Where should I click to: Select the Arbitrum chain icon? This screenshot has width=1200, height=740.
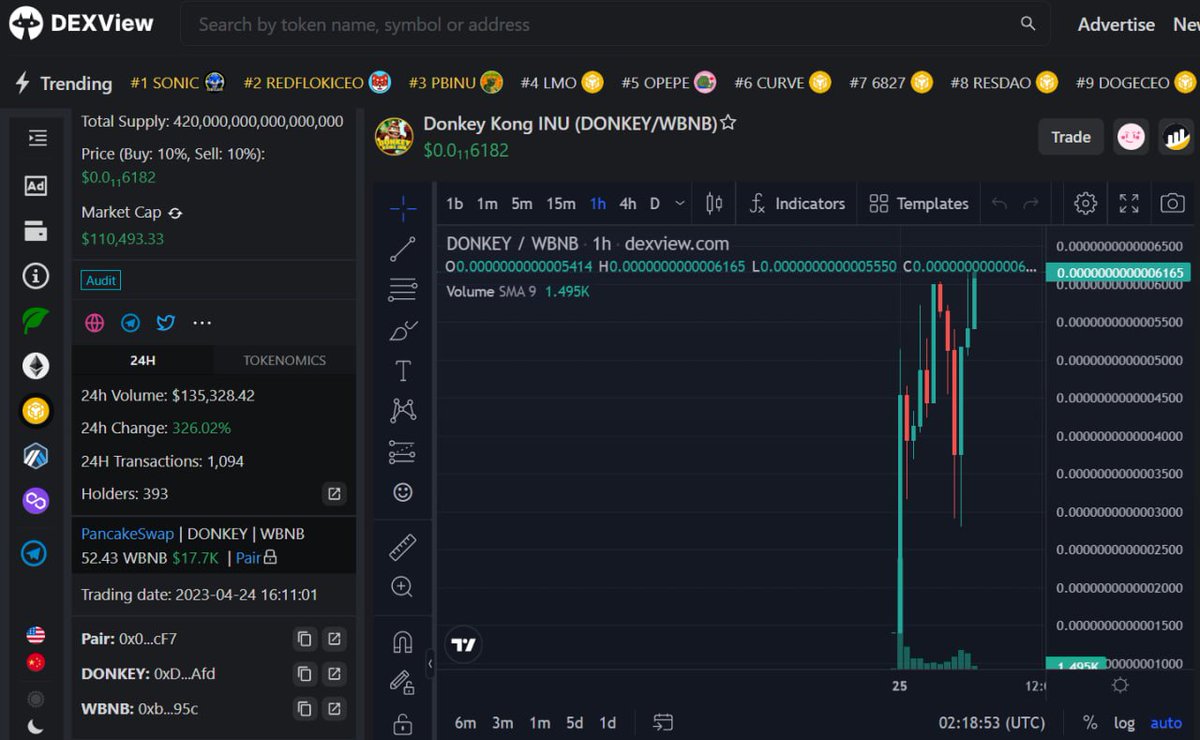coord(36,456)
